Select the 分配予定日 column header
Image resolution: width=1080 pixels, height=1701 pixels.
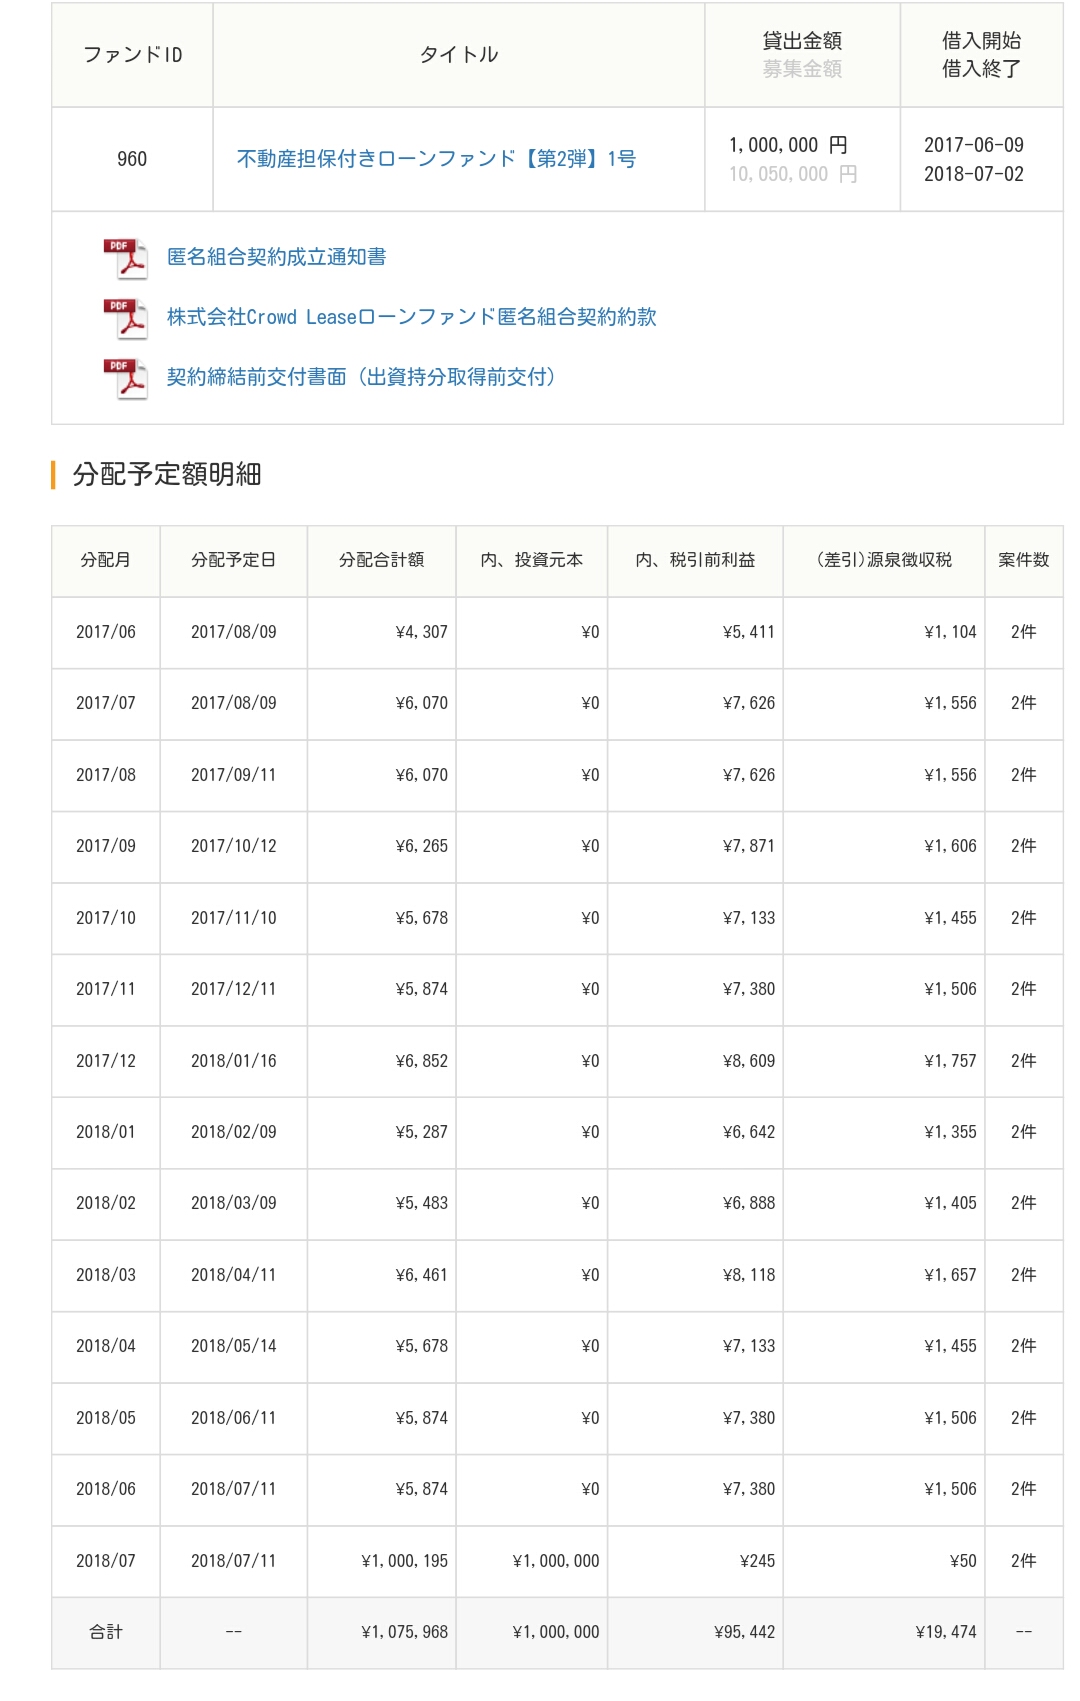pyautogui.click(x=233, y=560)
